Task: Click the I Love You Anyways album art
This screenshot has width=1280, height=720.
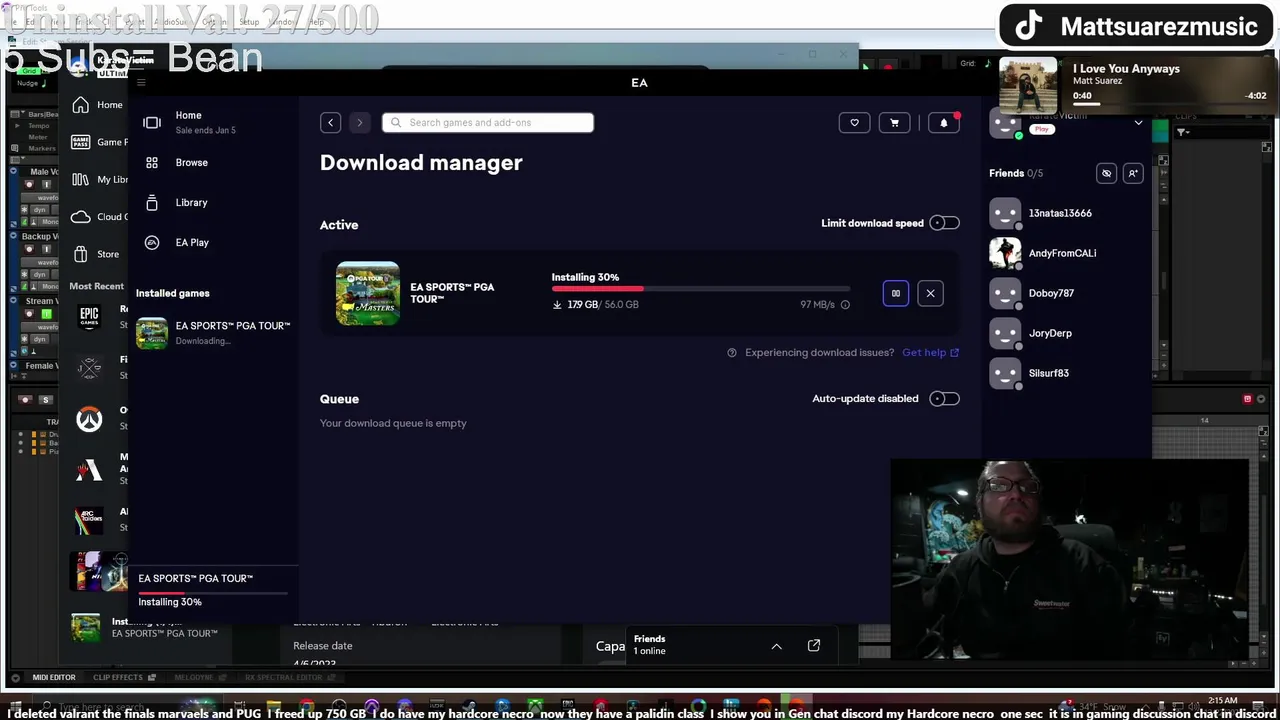Action: [x=1028, y=87]
